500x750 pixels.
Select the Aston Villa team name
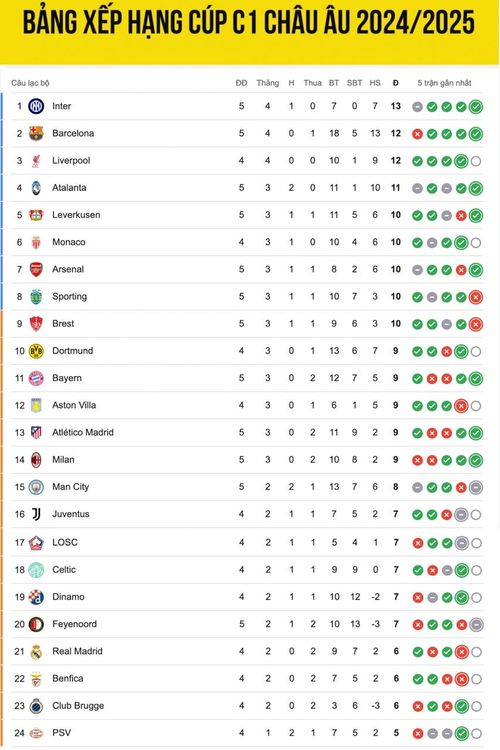74,405
